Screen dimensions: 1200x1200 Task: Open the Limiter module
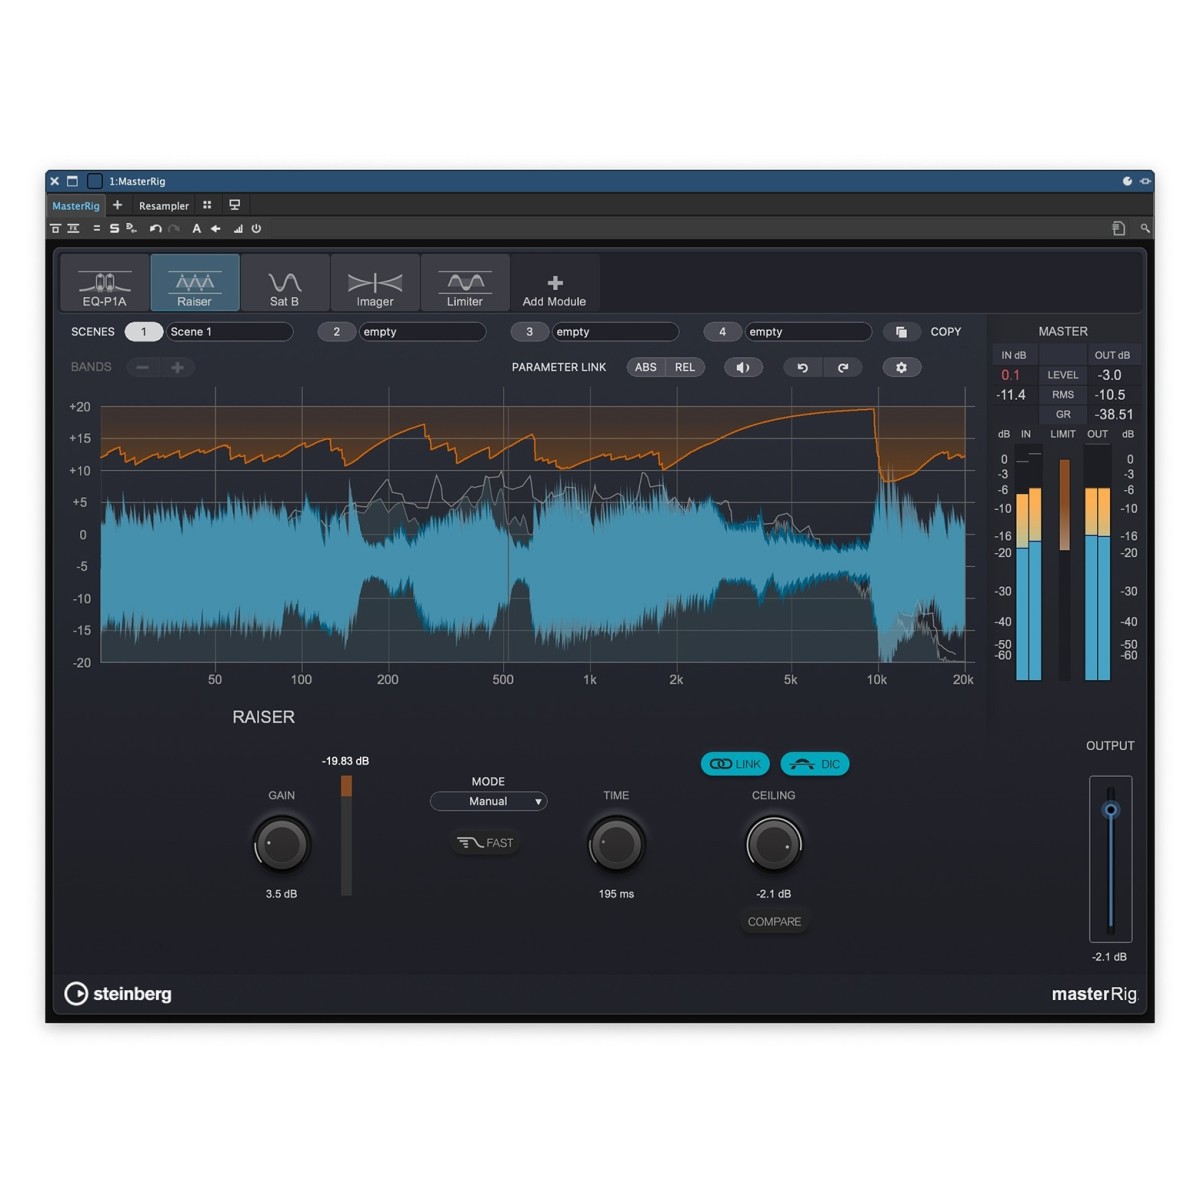[465, 283]
